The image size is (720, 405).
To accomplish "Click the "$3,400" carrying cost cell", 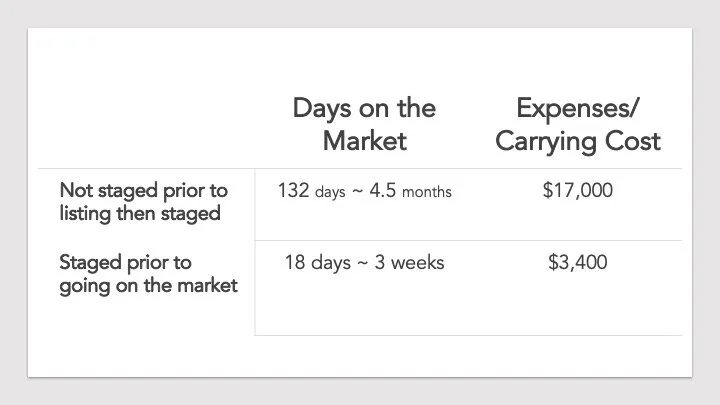I will 578,262.
